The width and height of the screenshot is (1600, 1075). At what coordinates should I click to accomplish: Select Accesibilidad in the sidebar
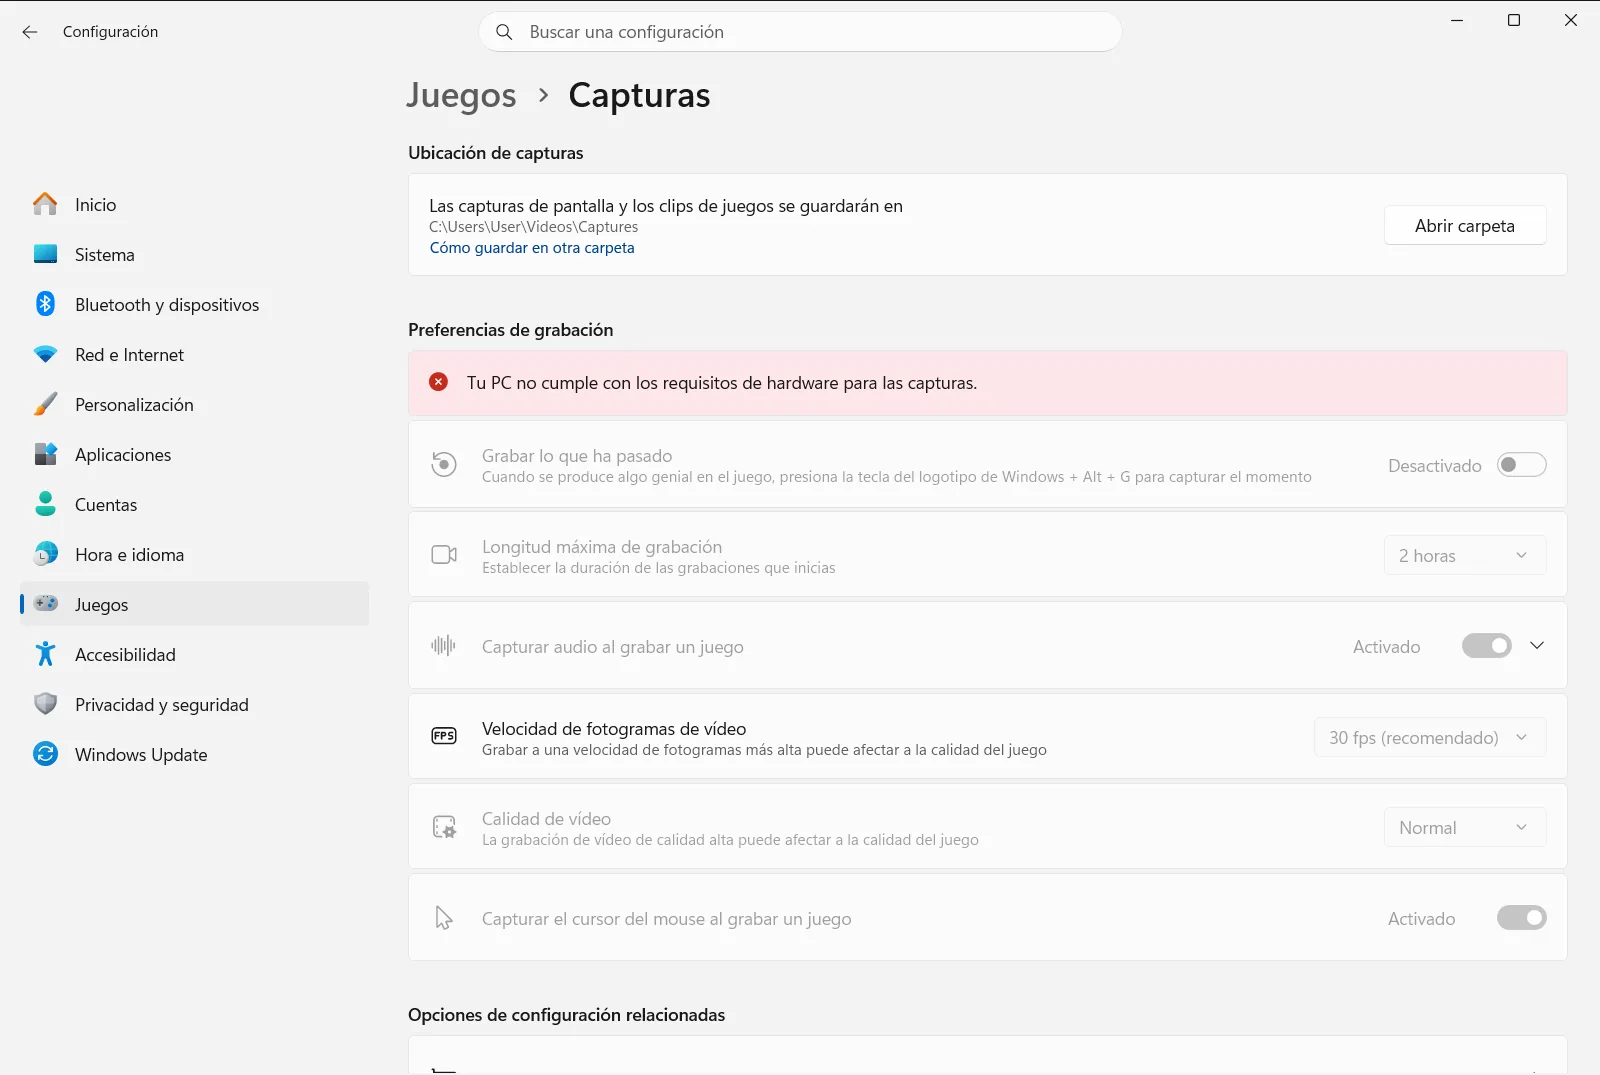point(195,654)
